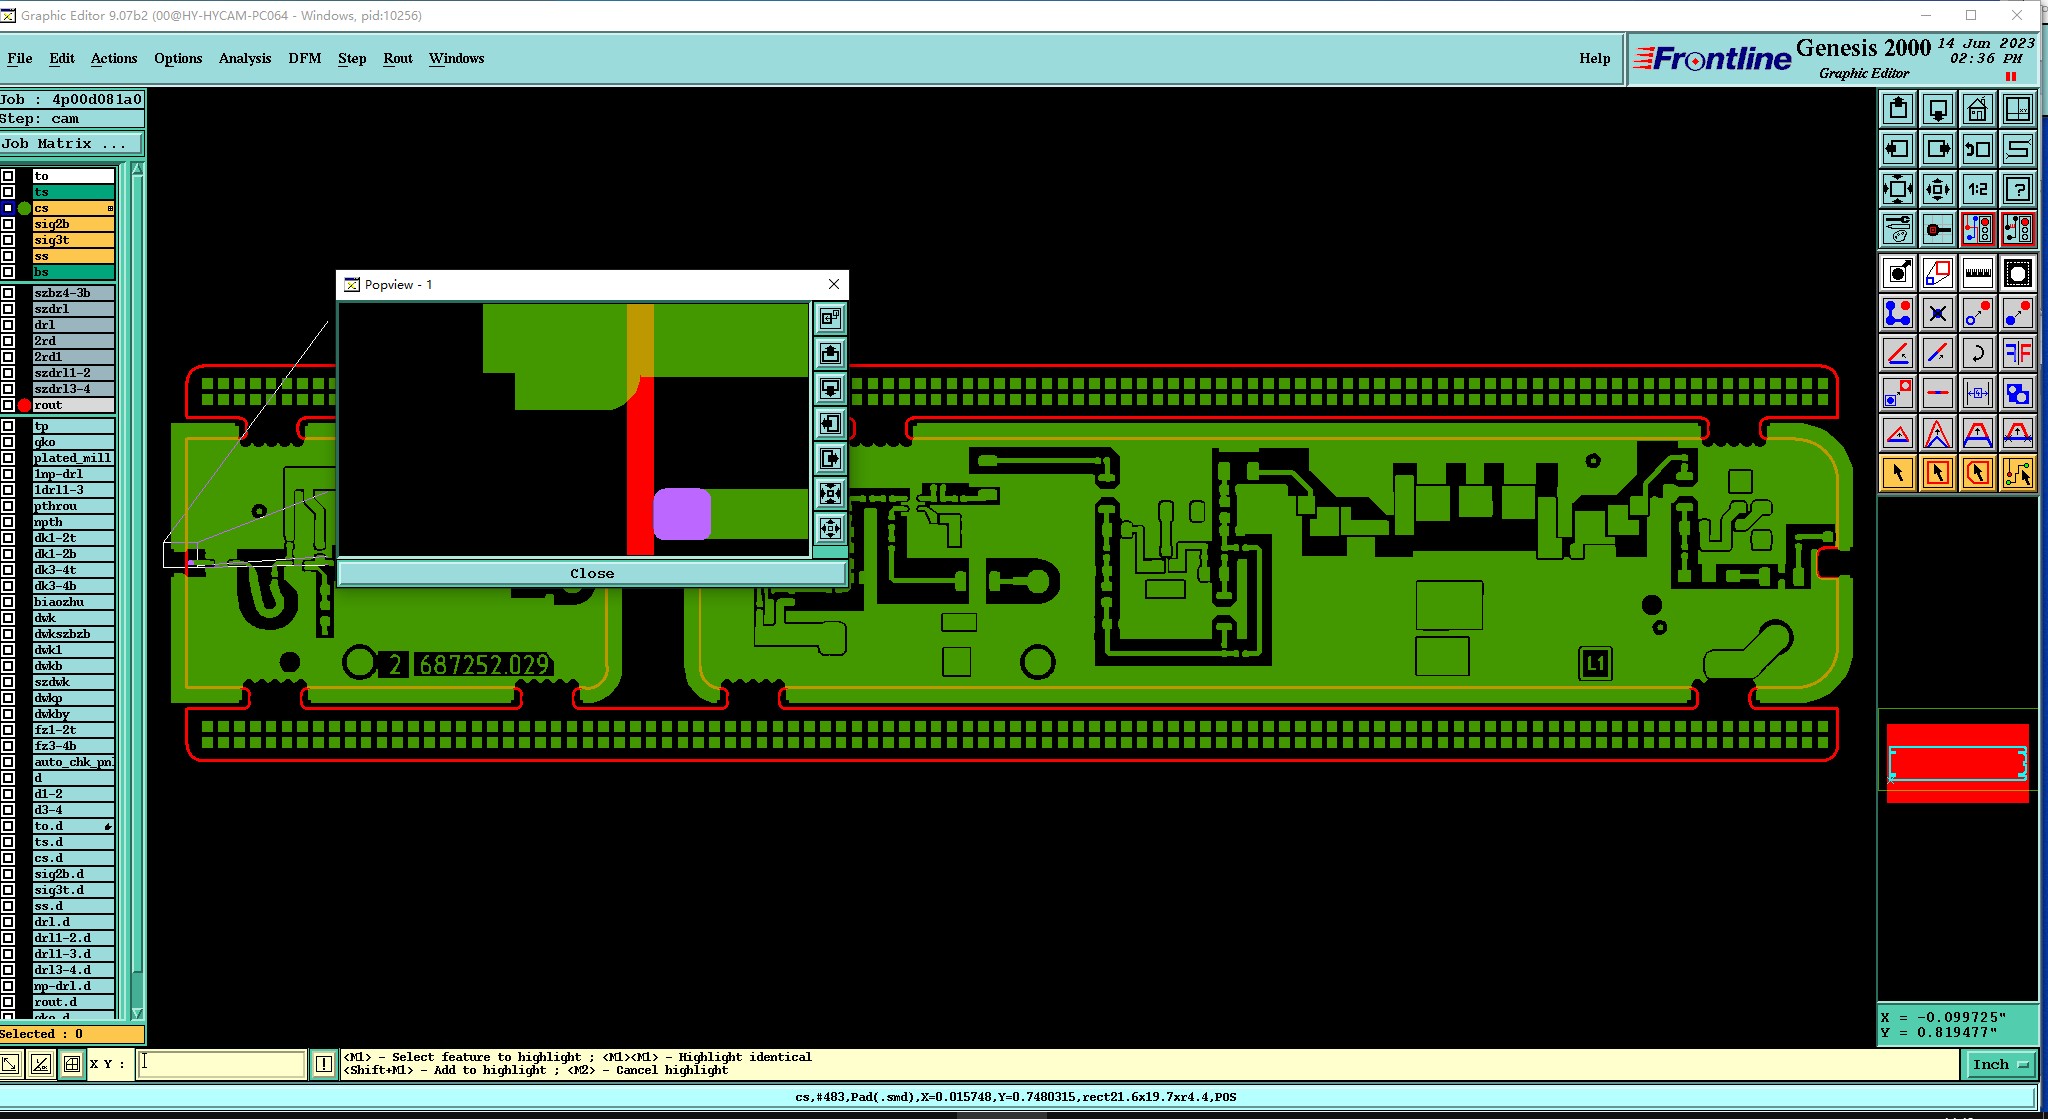Toggle checkbox for layer sig2b
The image size is (2048, 1119).
[x=8, y=224]
